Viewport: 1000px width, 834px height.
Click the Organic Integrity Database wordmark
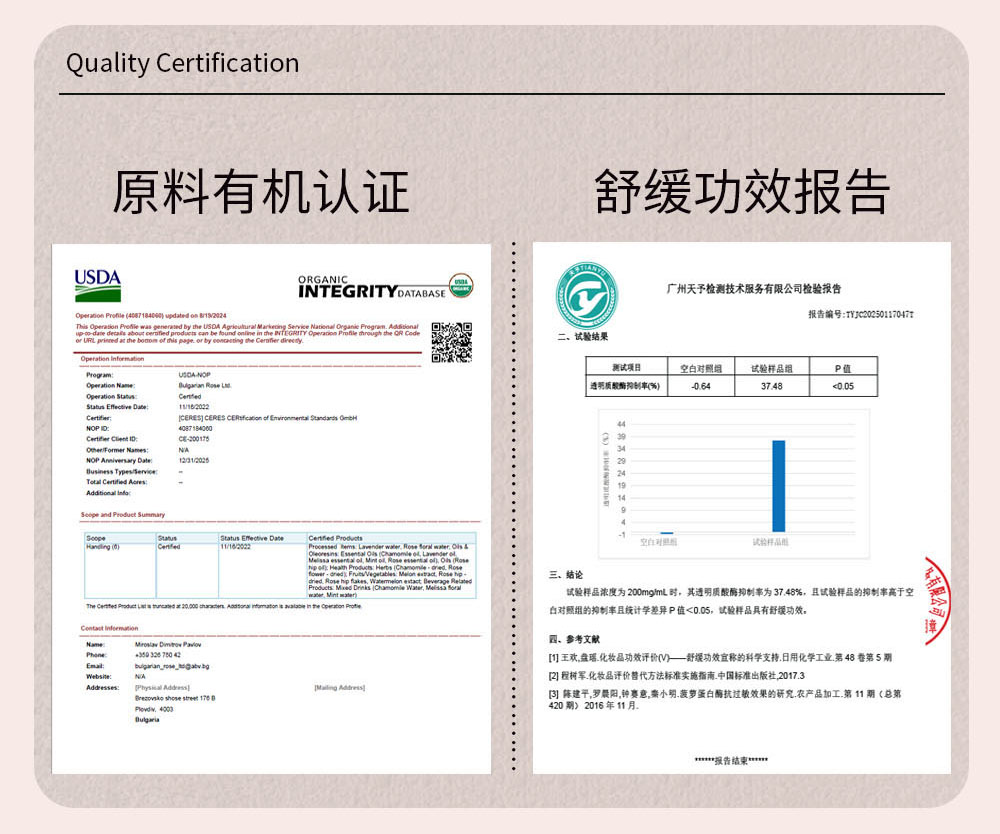[x=372, y=288]
